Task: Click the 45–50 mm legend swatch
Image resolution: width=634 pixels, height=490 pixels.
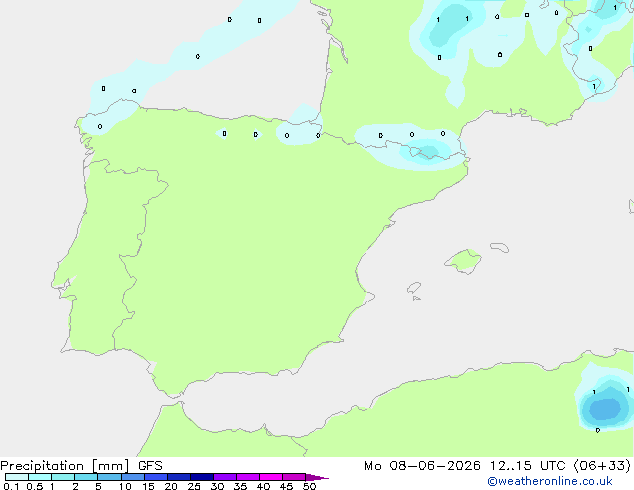Action: 294,477
